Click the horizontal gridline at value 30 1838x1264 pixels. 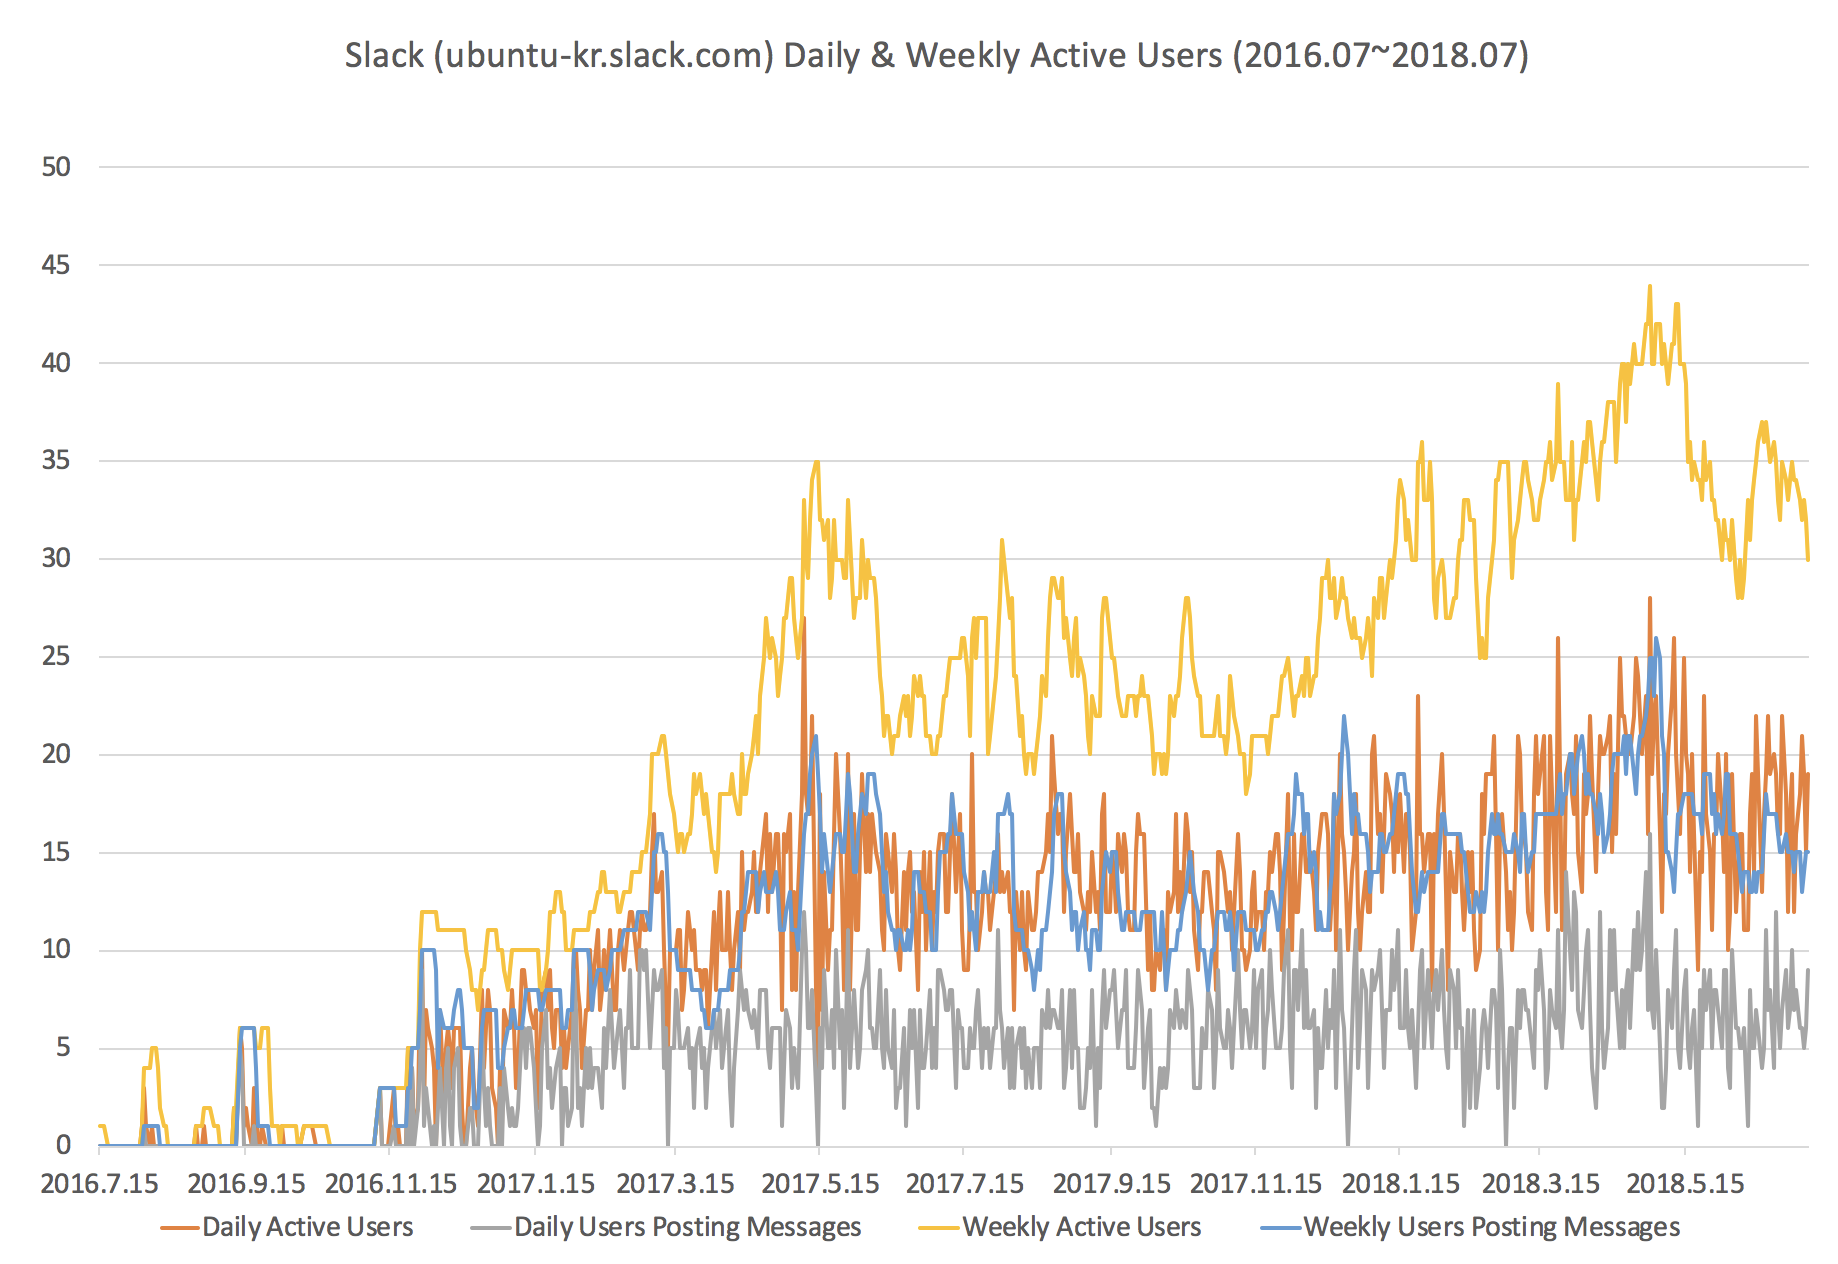point(900,560)
